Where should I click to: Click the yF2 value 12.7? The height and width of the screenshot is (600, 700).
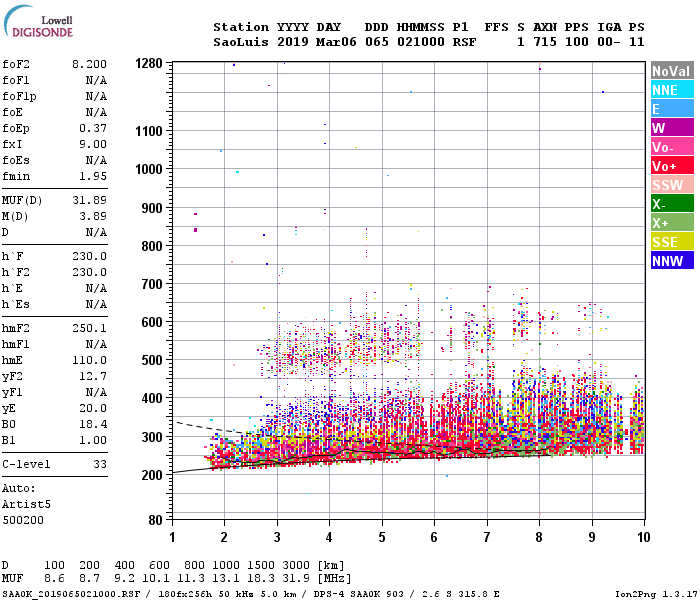[x=93, y=376]
